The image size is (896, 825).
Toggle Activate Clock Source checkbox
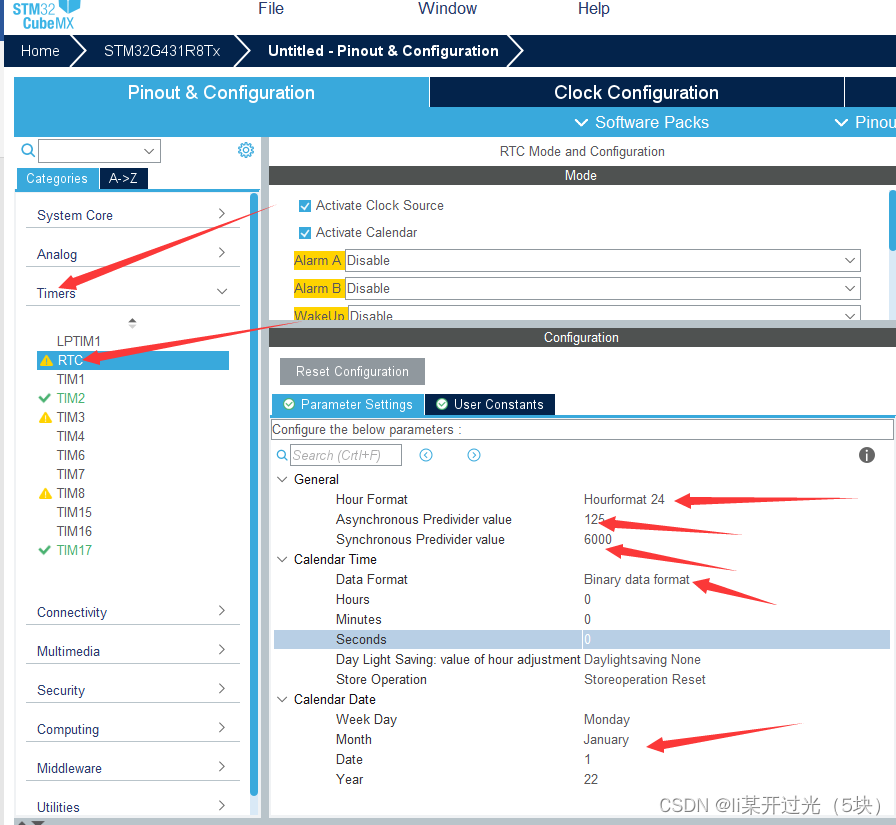[x=305, y=206]
